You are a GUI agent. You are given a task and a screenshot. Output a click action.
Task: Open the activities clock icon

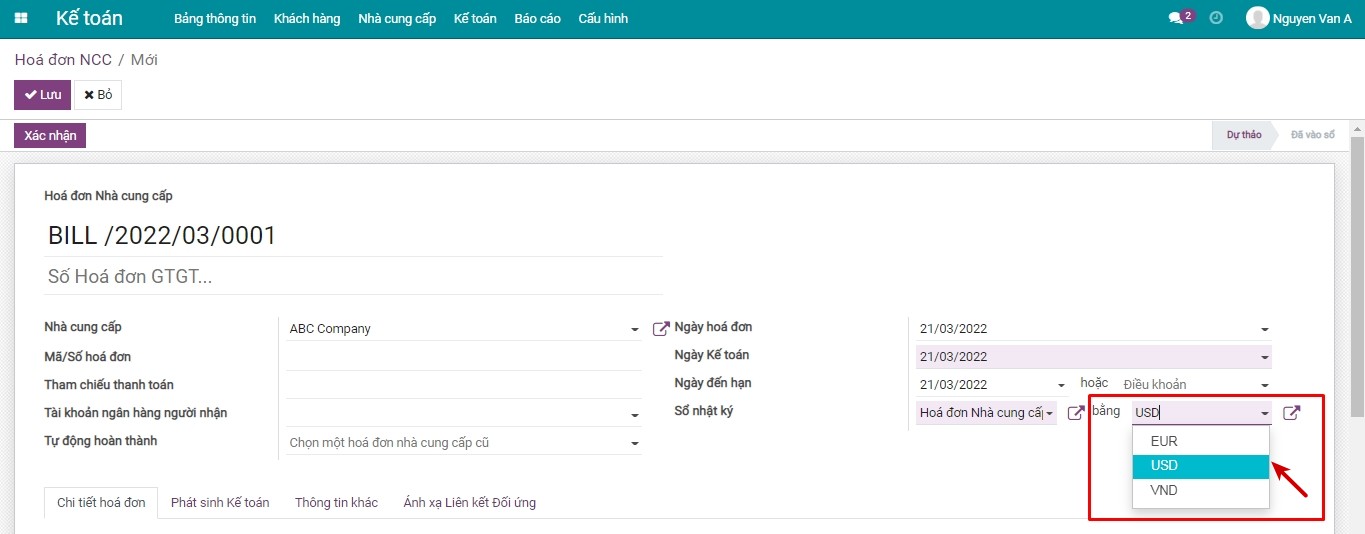click(x=1216, y=18)
